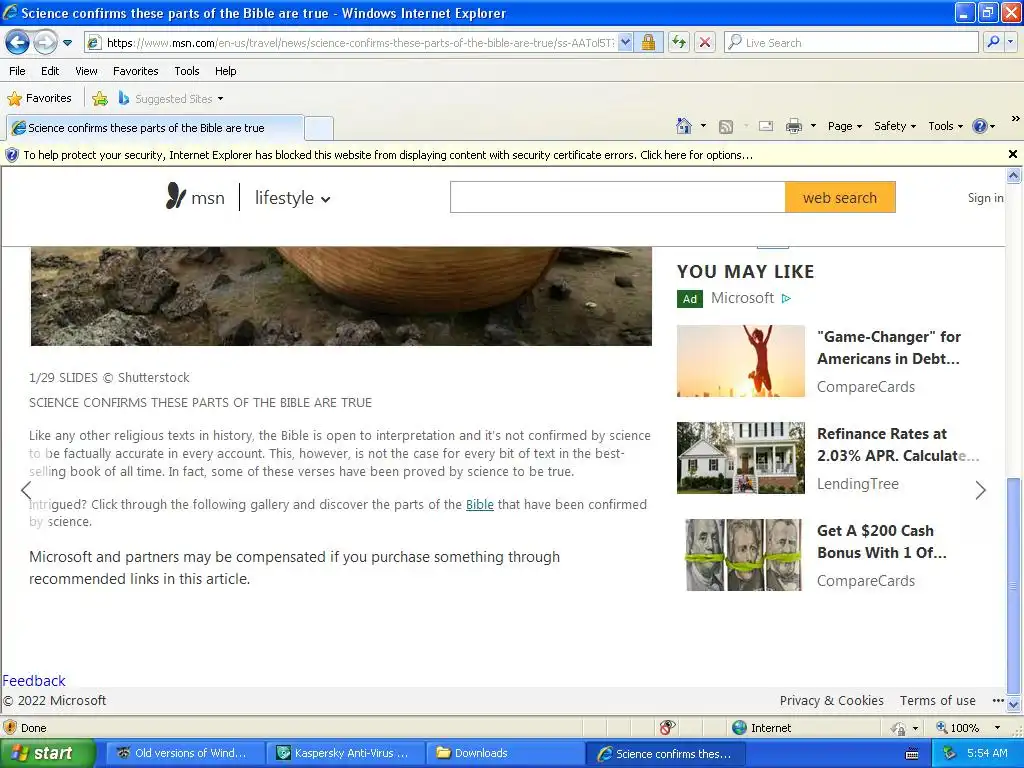Open Terms of use link
This screenshot has width=1024, height=768.
(937, 700)
